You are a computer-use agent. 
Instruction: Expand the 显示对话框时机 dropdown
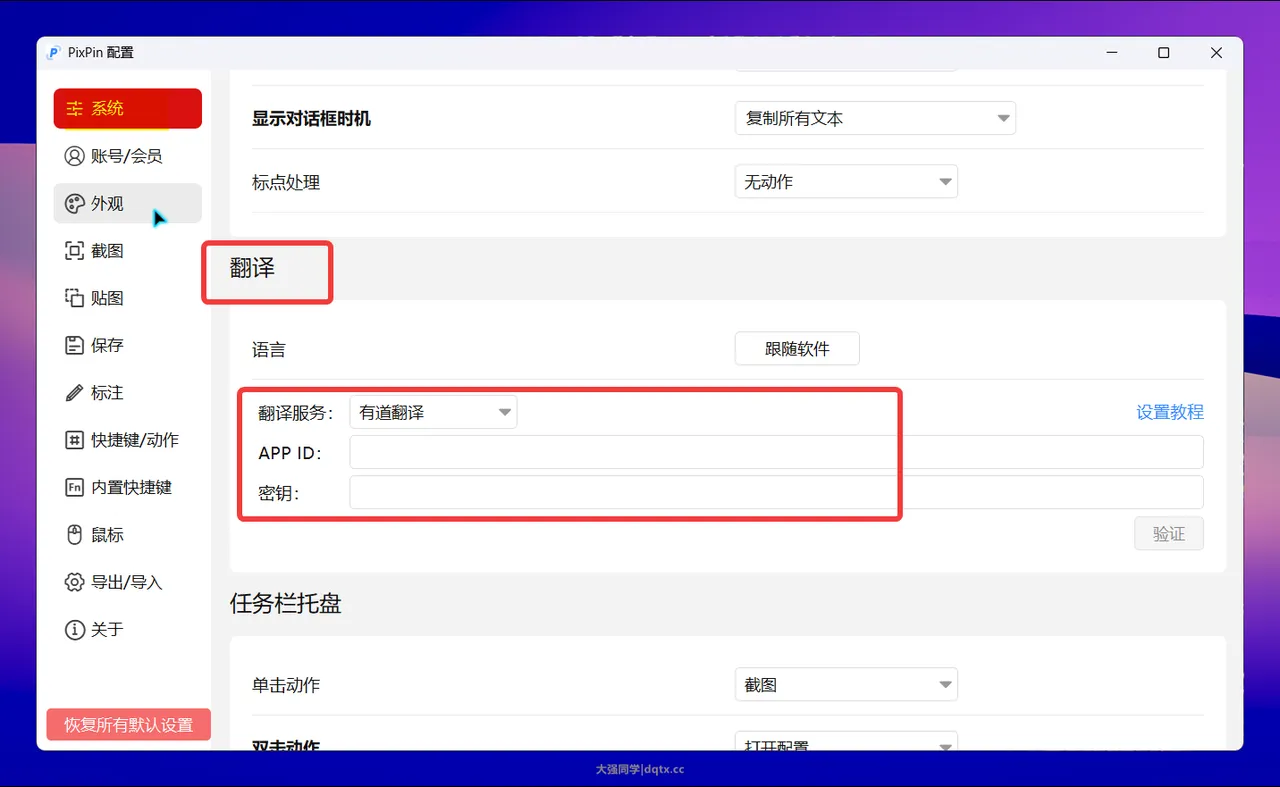pyautogui.click(x=874, y=118)
